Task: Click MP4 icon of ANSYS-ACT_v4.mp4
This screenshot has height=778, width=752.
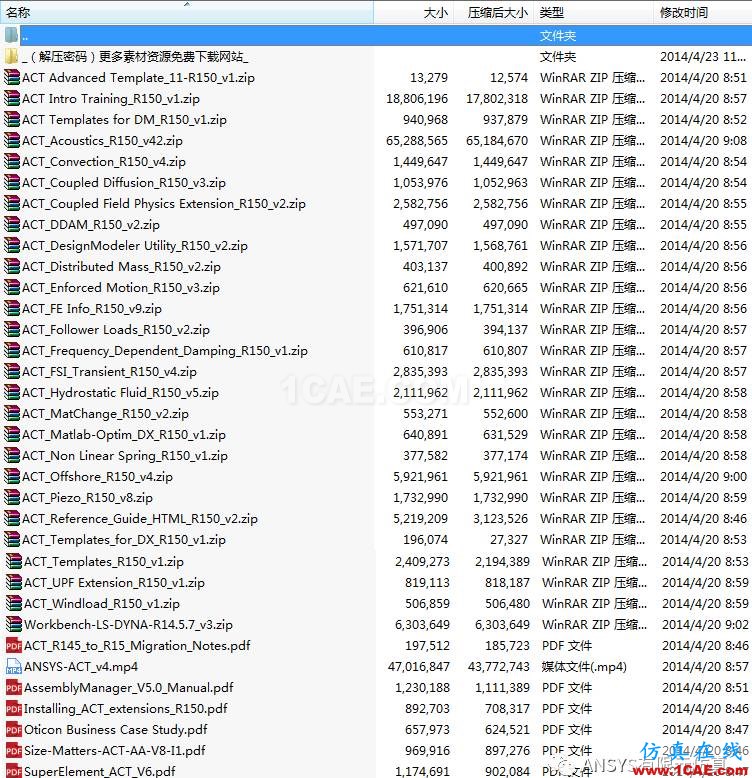Action: pos(14,666)
